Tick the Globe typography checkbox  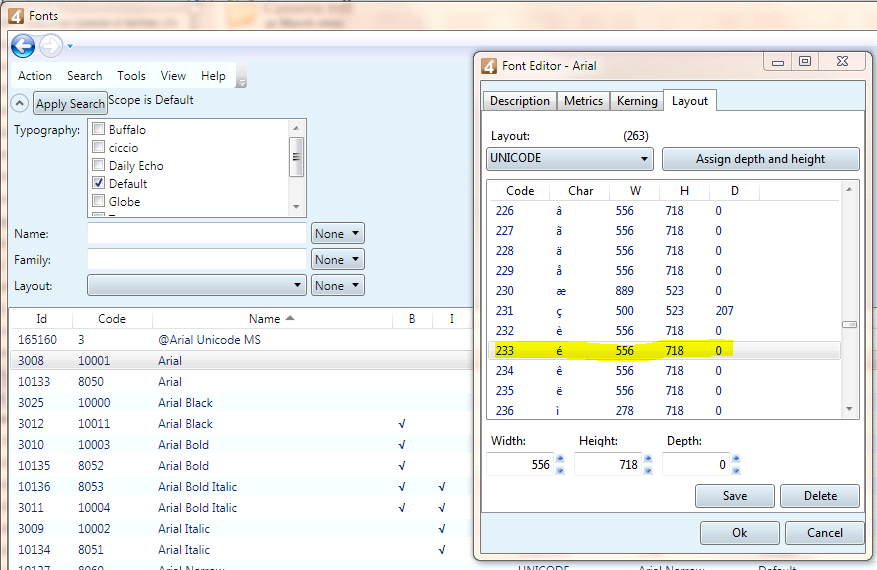coord(98,200)
